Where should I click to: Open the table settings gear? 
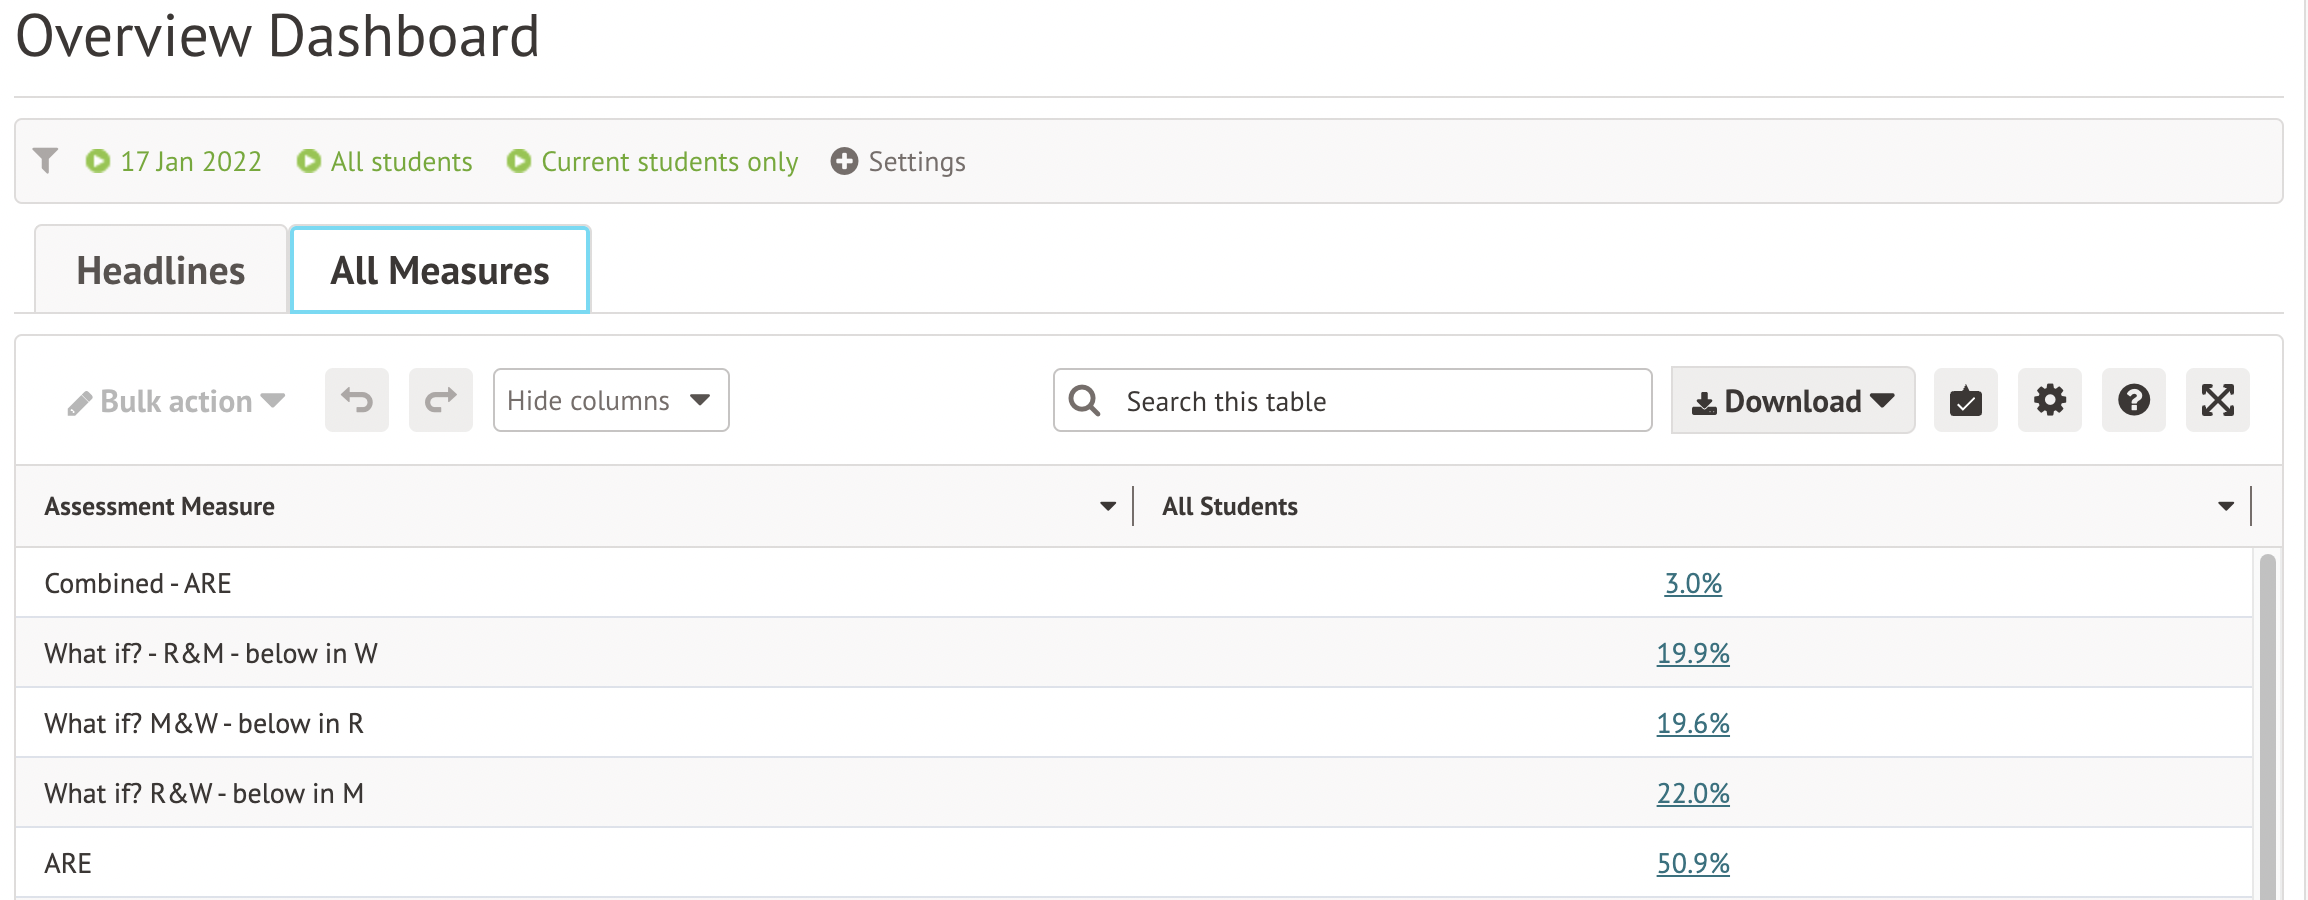click(2049, 400)
